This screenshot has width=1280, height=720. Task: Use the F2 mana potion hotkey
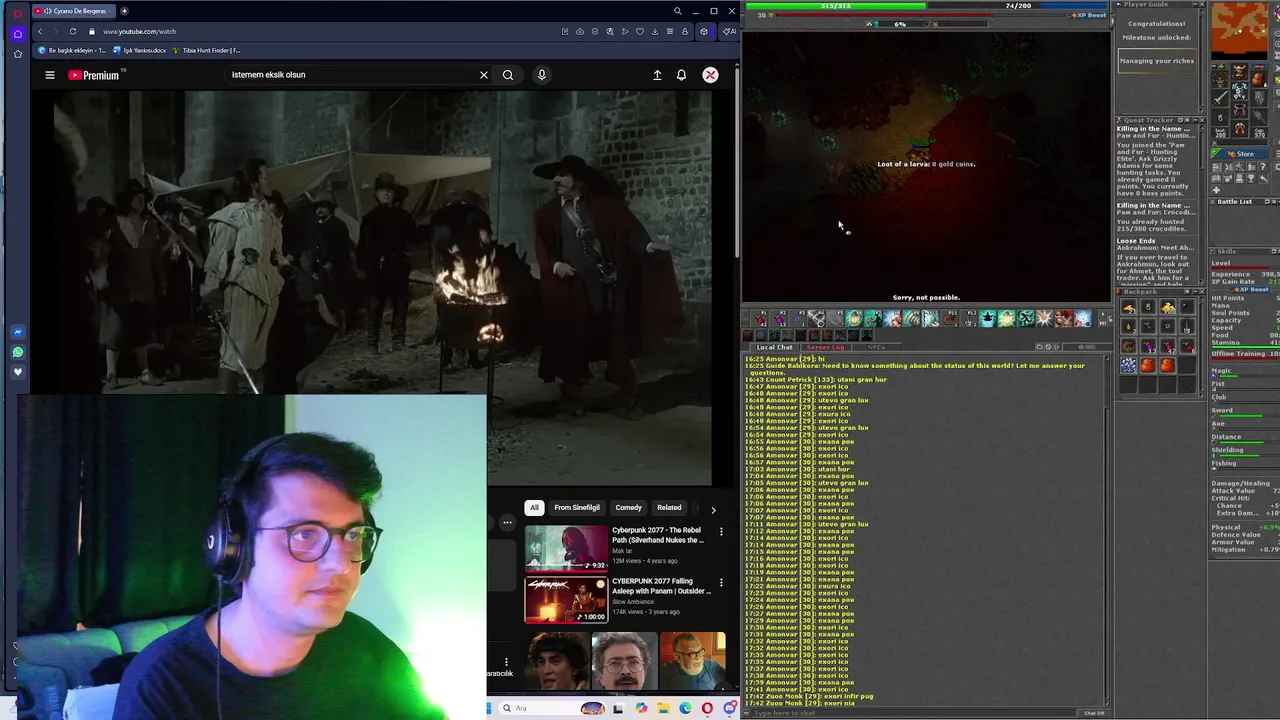[779, 319]
